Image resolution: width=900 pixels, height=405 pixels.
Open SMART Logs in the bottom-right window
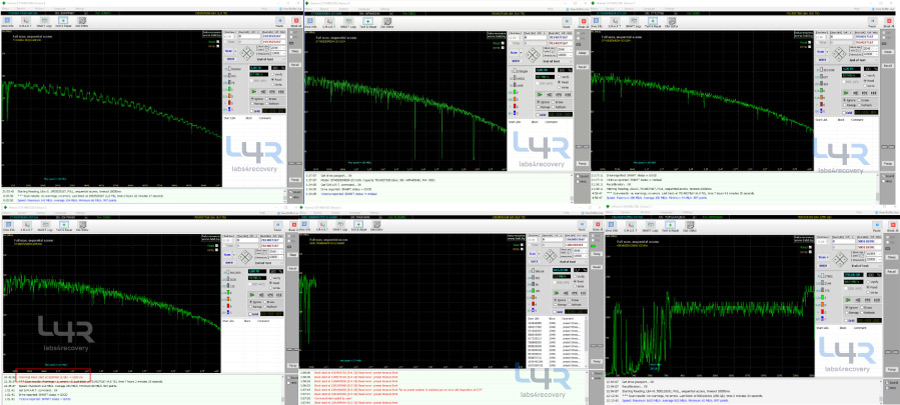pyautogui.click(x=650, y=227)
